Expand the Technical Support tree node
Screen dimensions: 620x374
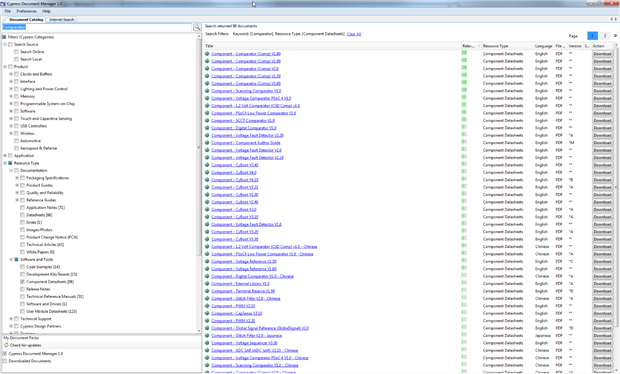tap(11, 319)
